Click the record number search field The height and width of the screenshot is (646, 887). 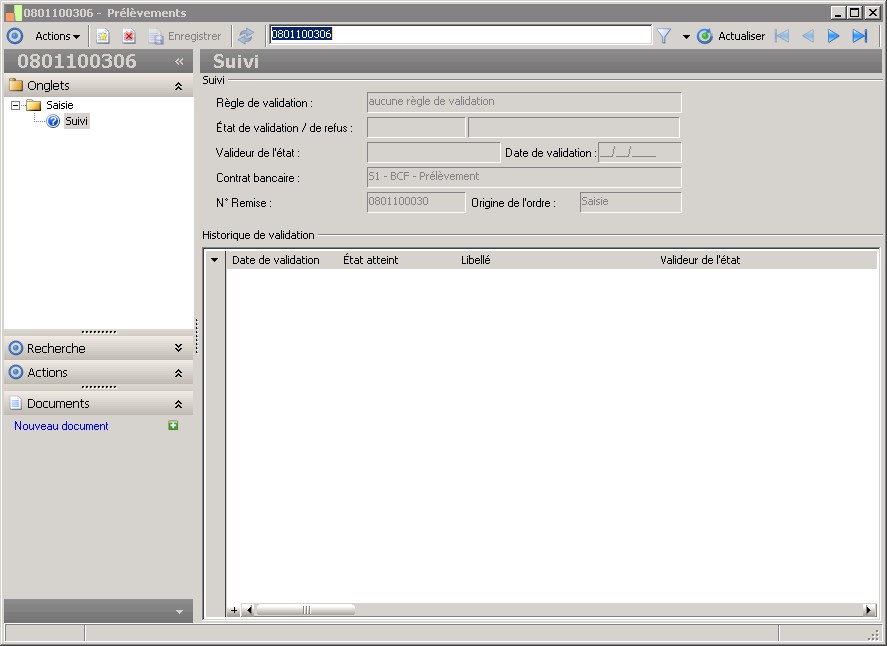pyautogui.click(x=460, y=35)
